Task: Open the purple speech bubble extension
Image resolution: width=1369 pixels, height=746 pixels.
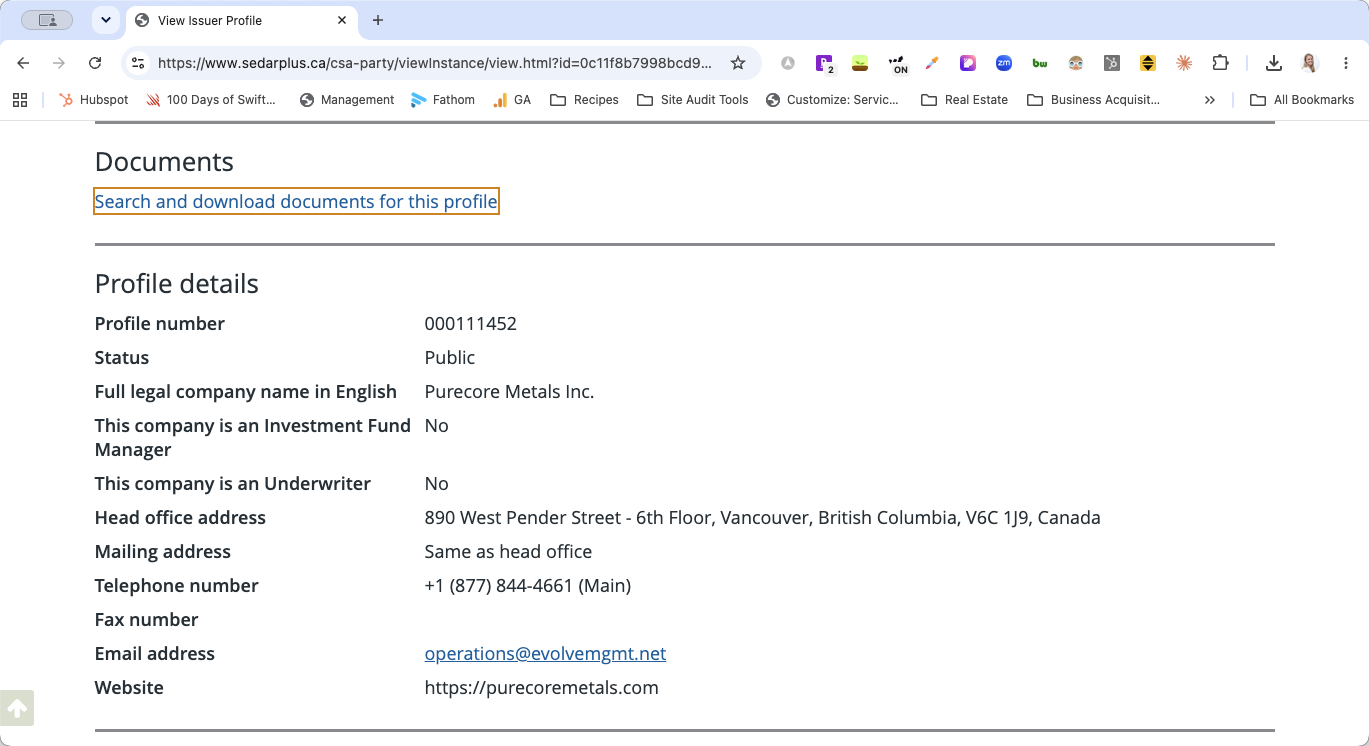Action: [968, 63]
